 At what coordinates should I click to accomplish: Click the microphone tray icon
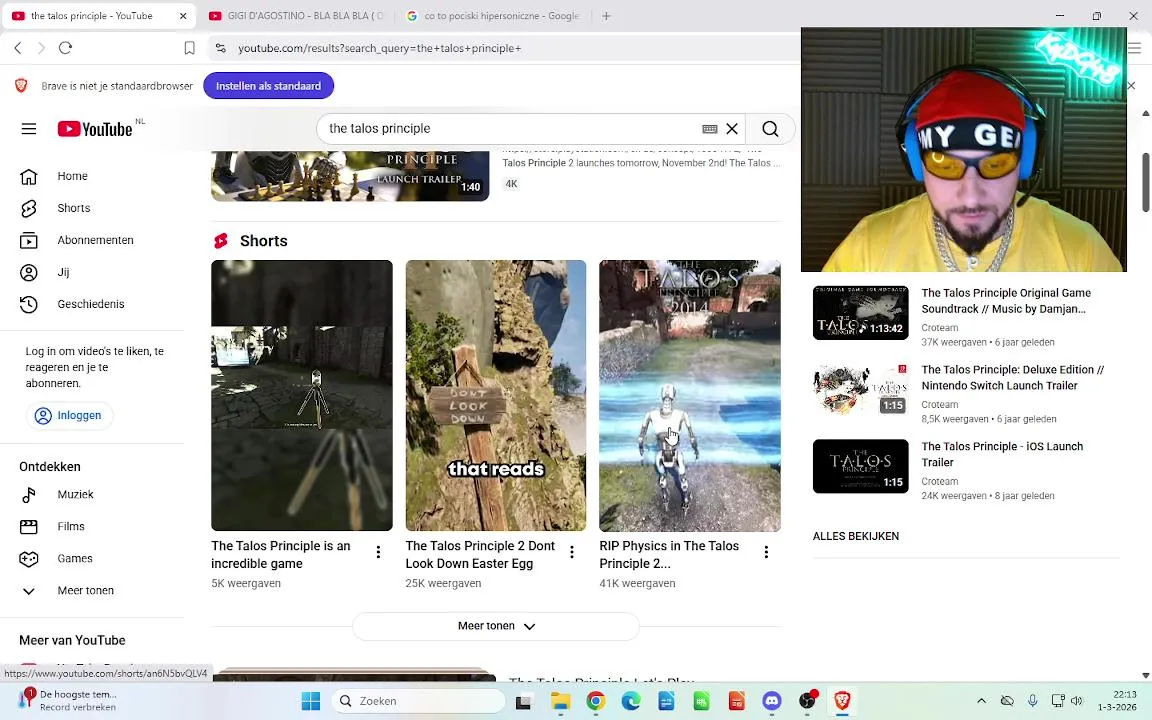[1032, 702]
